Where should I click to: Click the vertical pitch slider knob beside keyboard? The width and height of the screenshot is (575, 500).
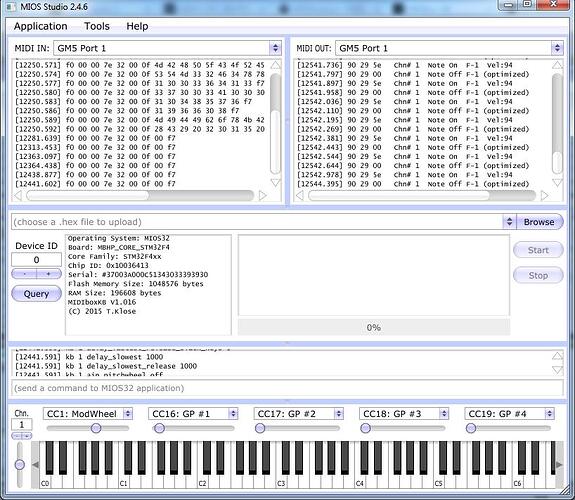[20, 465]
